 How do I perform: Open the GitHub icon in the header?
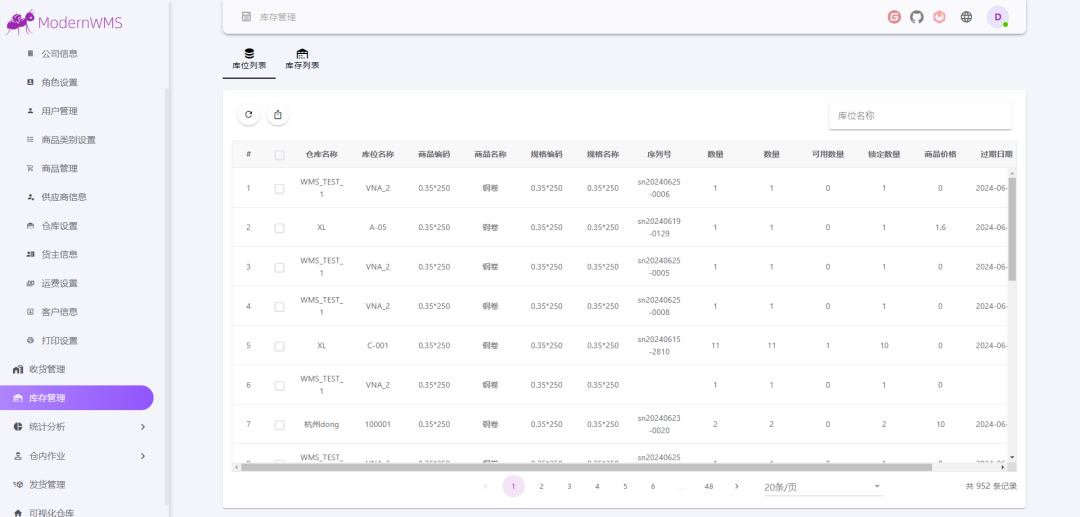(x=917, y=17)
